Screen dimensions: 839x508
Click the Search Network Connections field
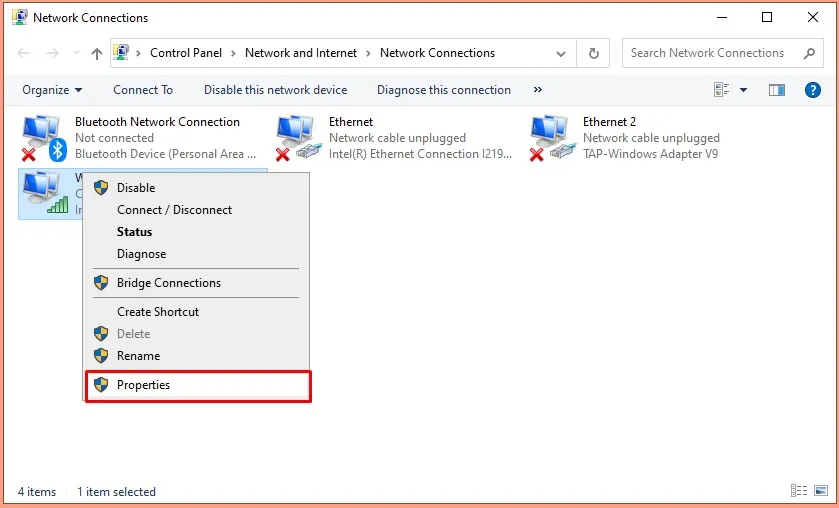[710, 54]
